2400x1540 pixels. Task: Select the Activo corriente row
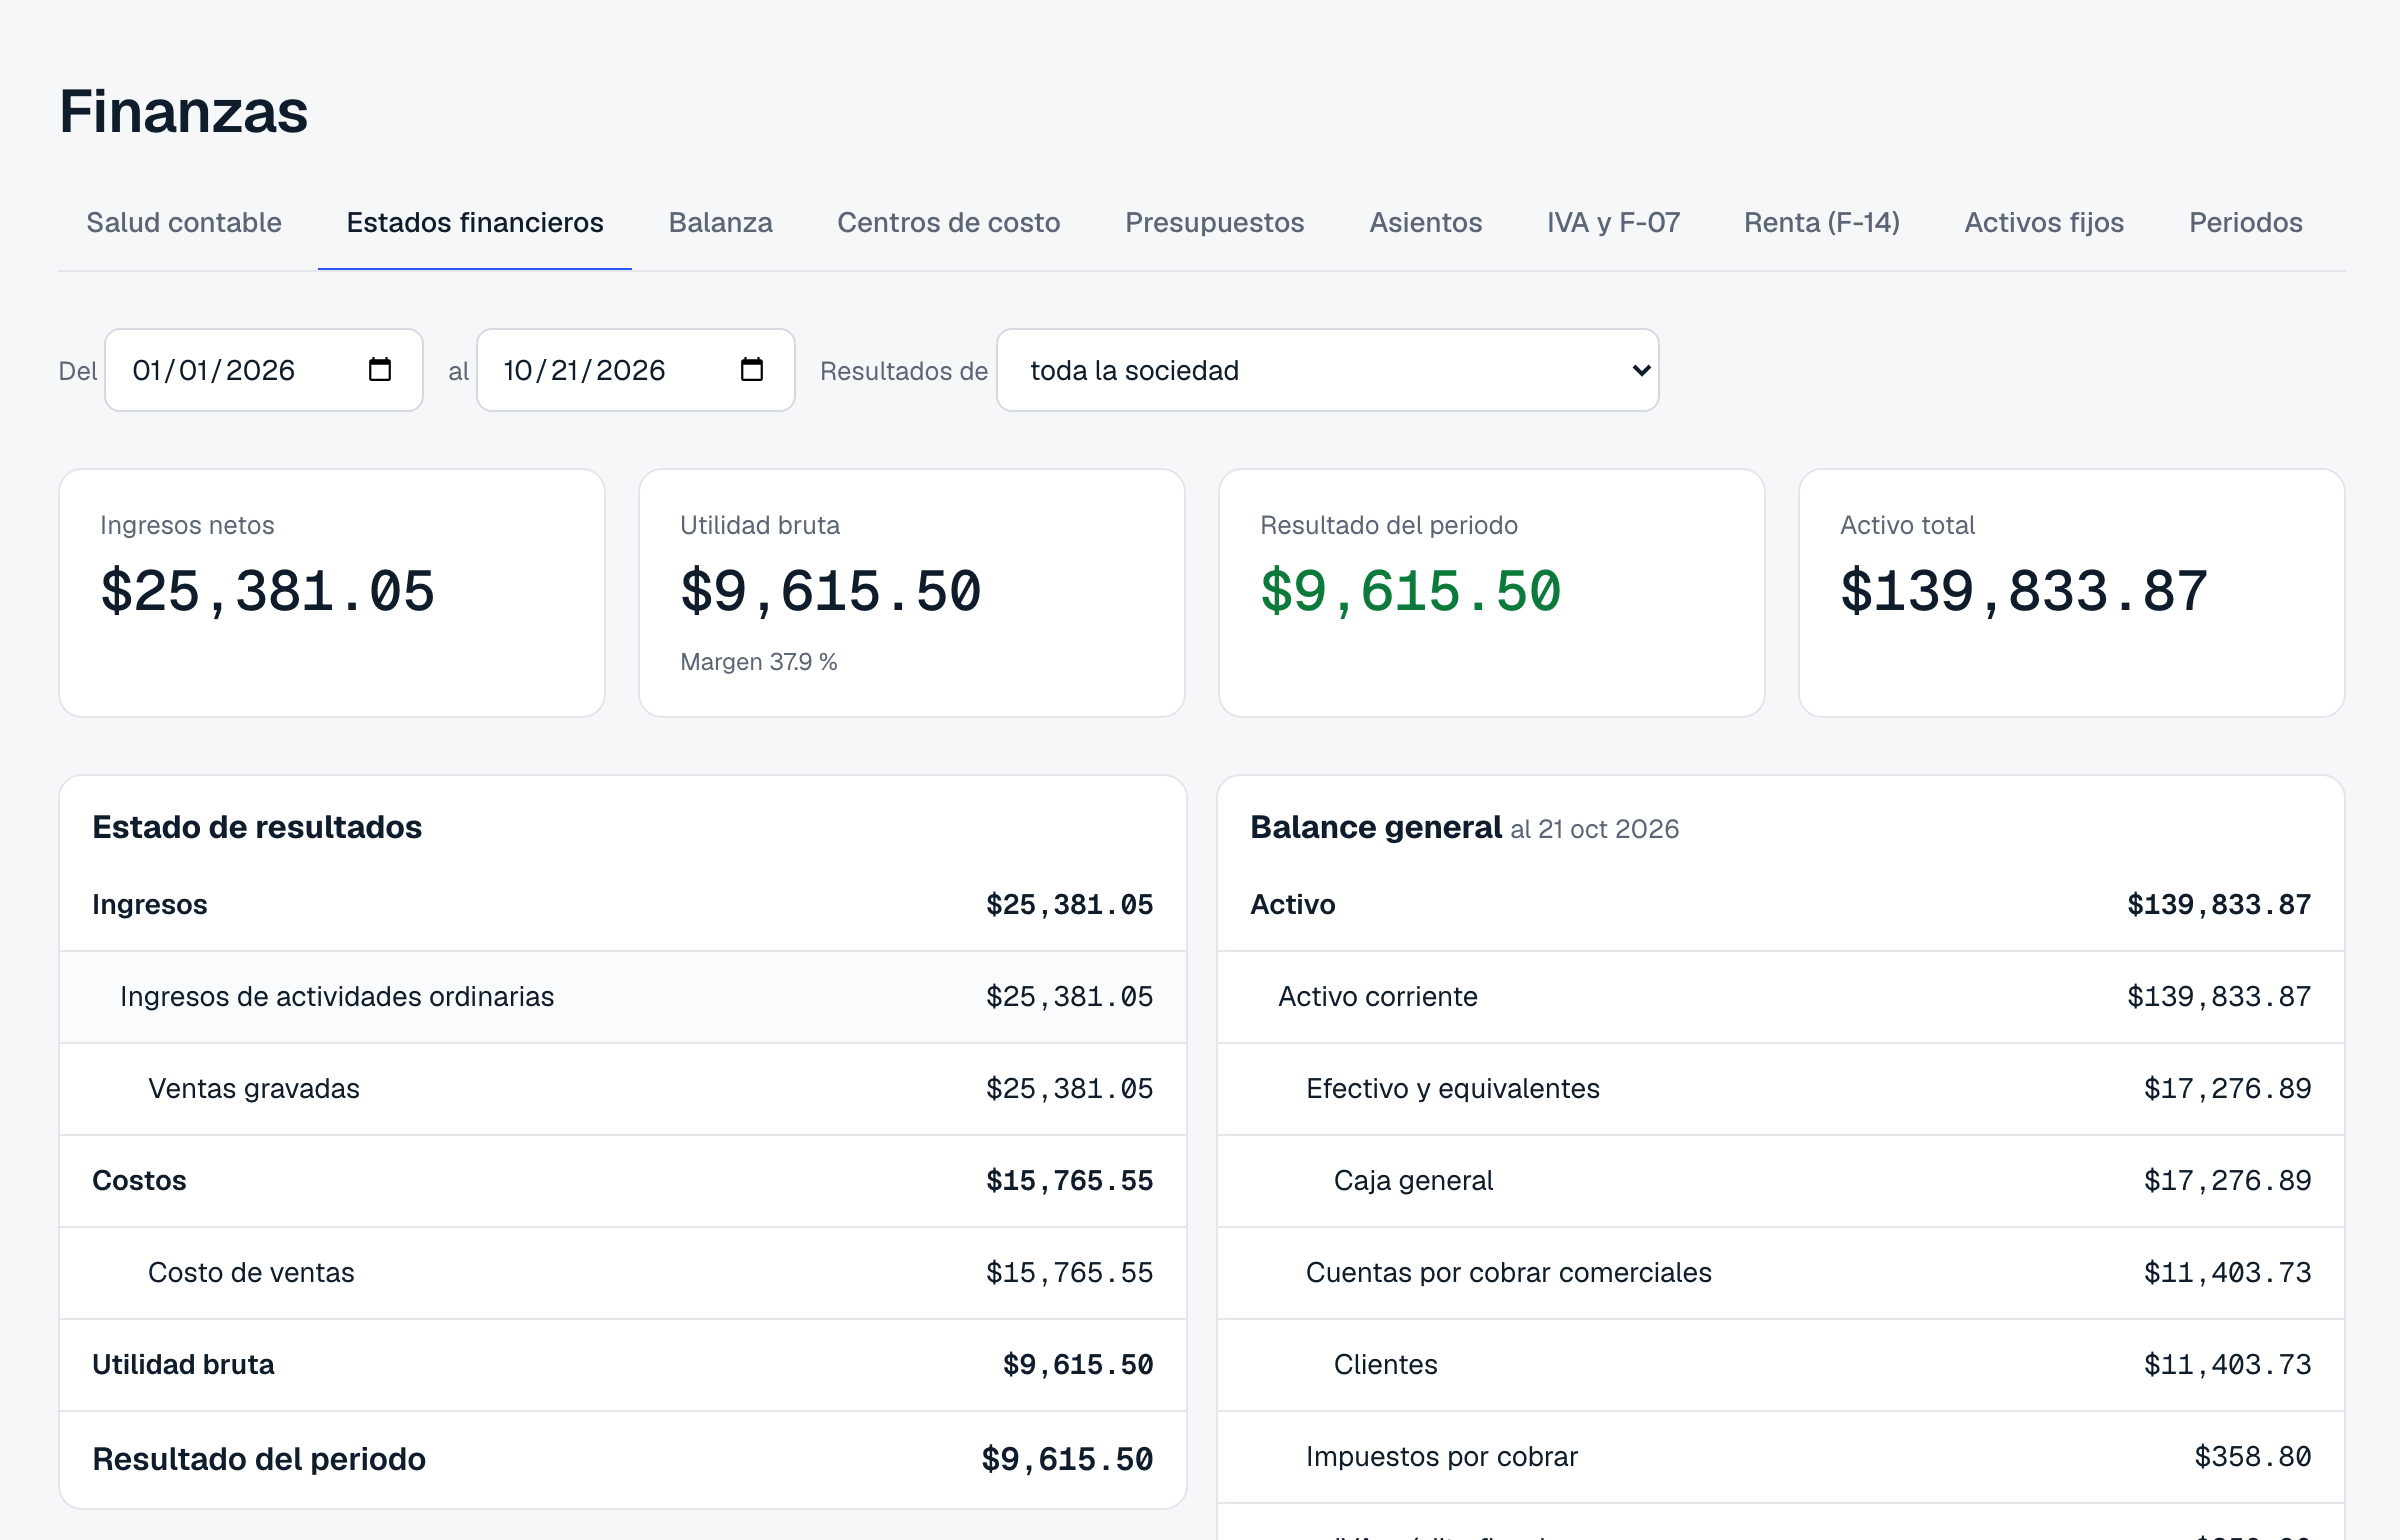point(1781,997)
